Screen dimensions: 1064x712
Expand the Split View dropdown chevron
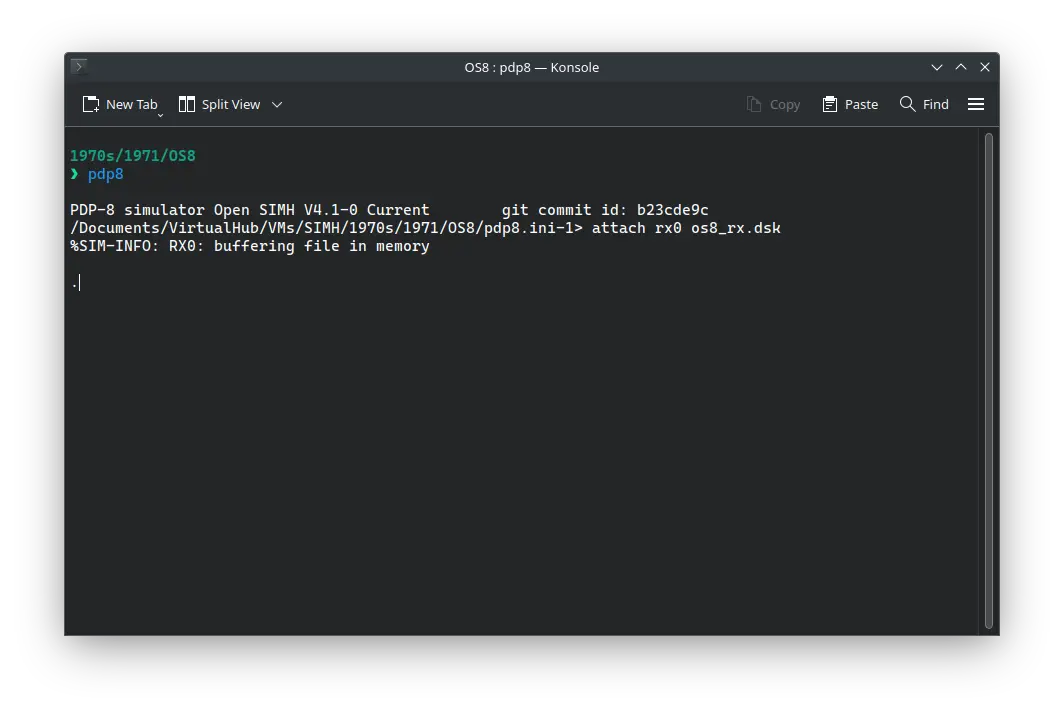[277, 104]
